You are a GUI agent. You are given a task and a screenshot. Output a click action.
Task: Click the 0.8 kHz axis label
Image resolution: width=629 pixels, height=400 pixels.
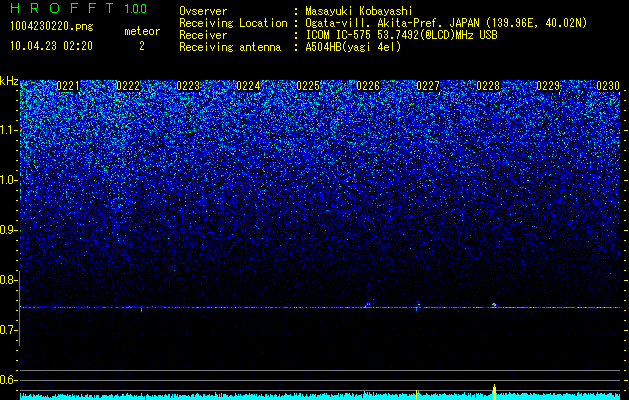coord(9,280)
